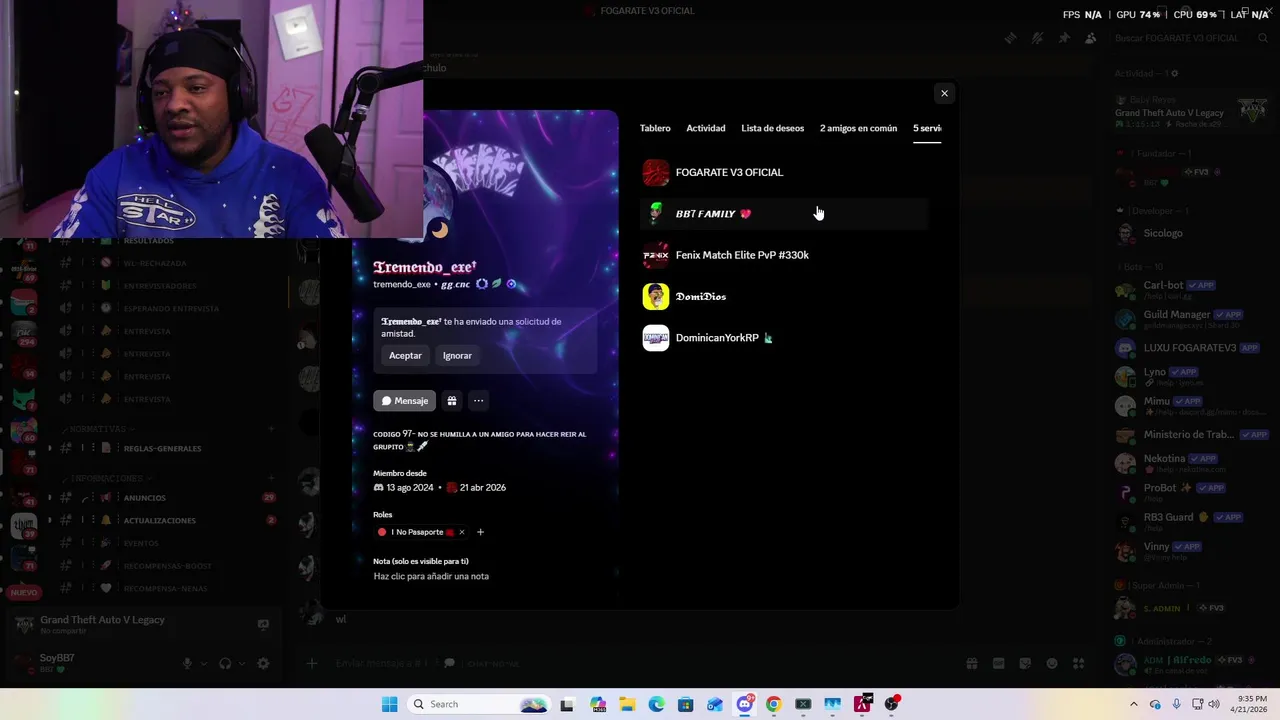Click the Mensaje button
Screen dimensions: 1280x720
[404, 401]
